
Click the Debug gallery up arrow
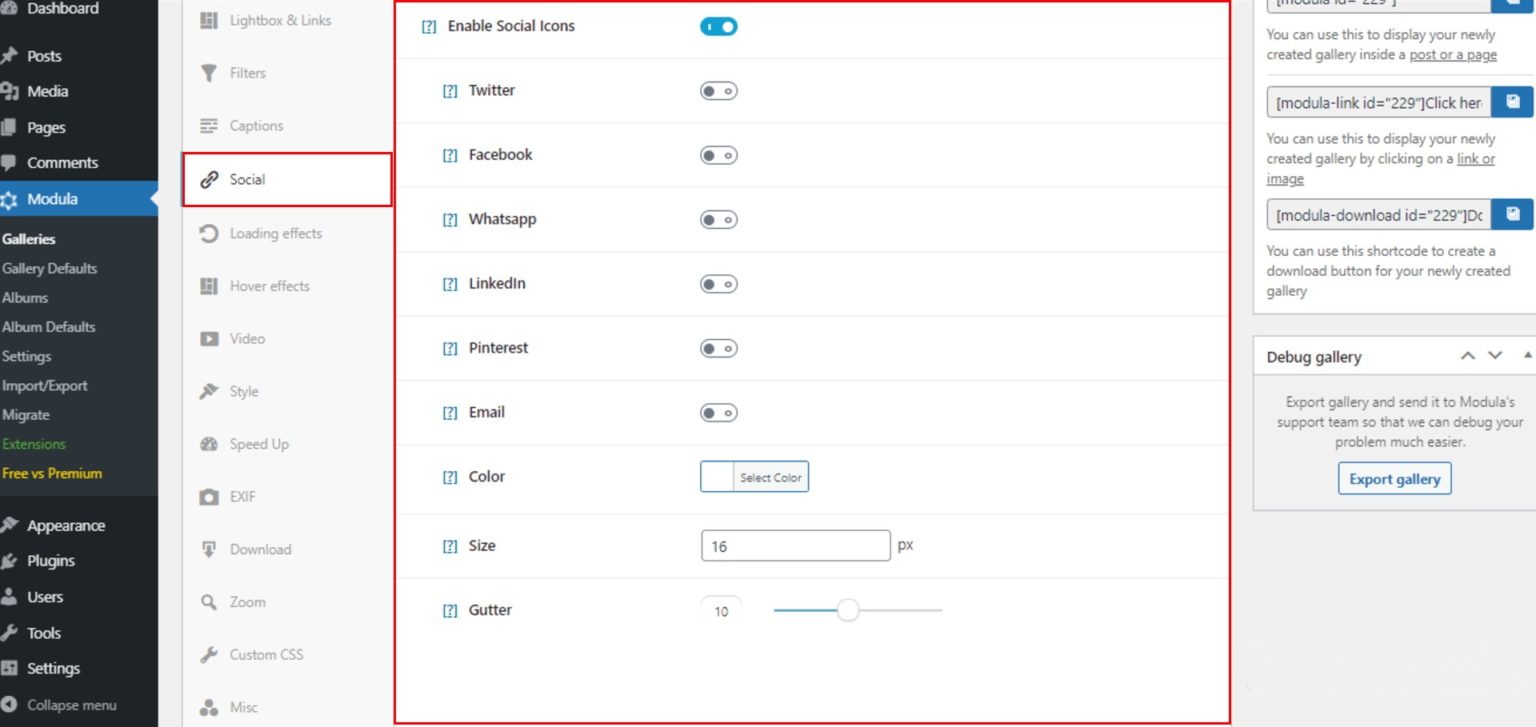pyautogui.click(x=1468, y=355)
